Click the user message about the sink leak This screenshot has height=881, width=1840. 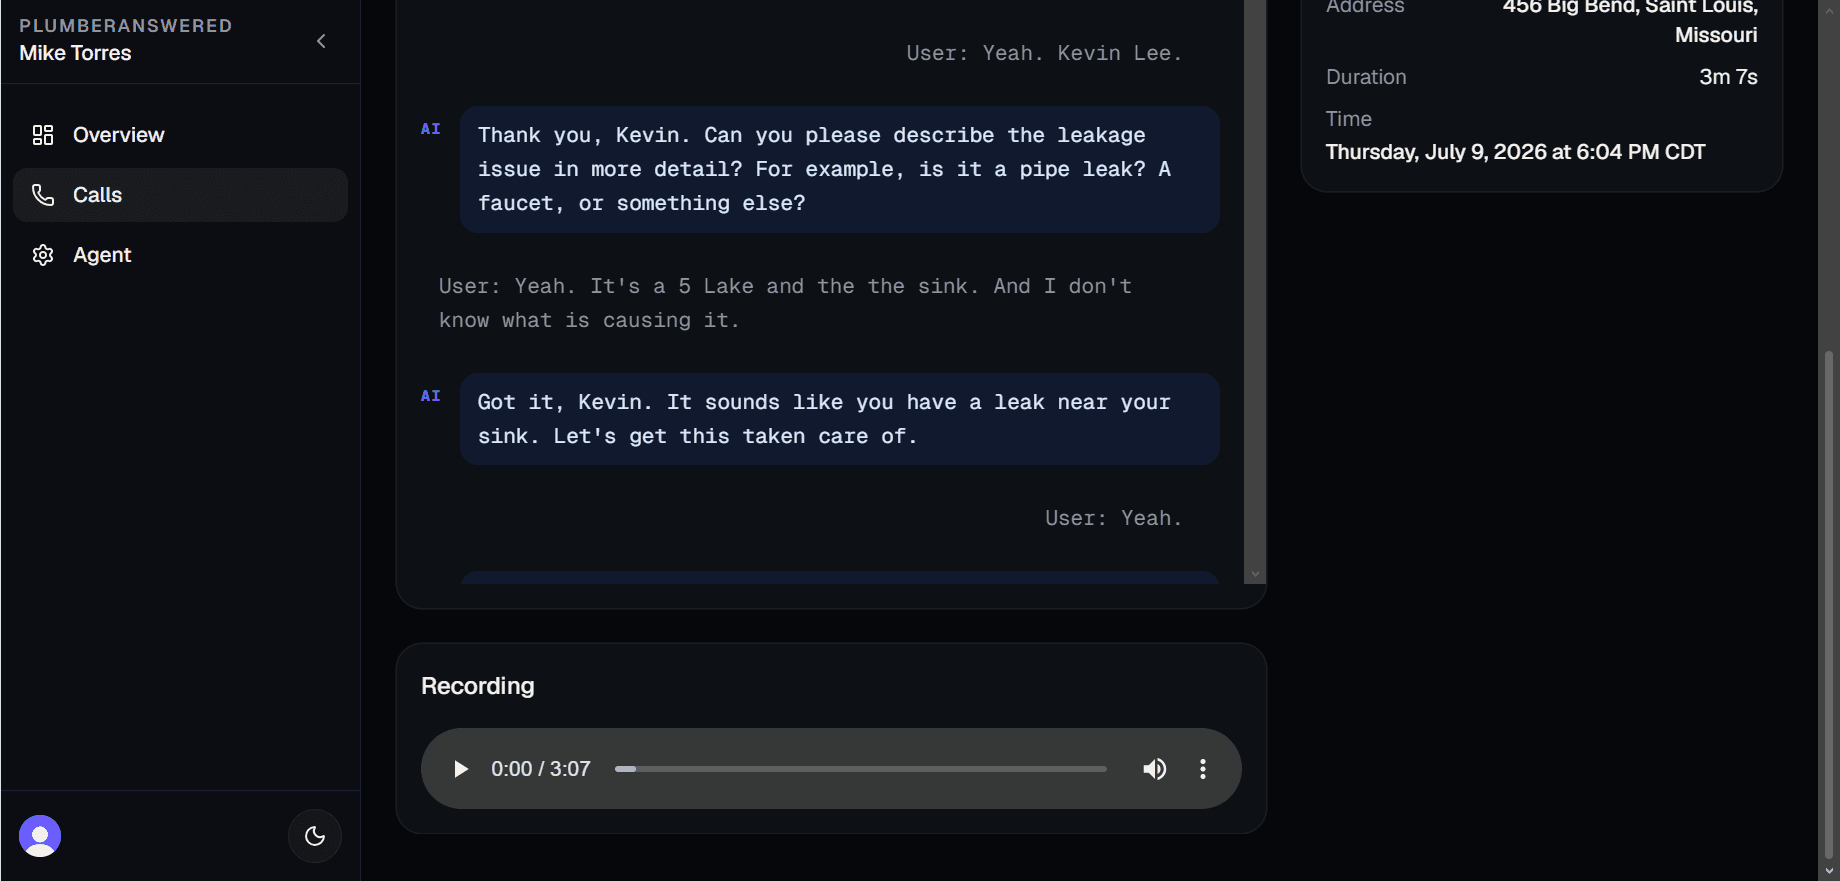coord(786,303)
